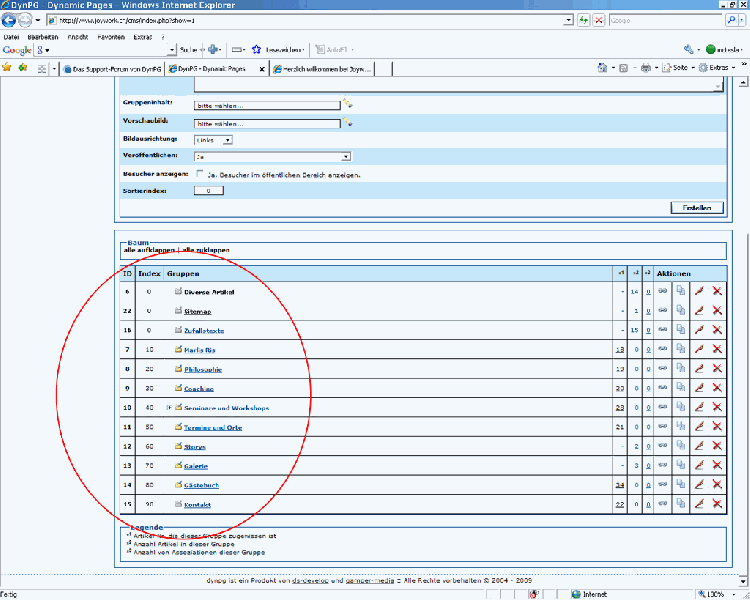Click the Sortierindex input field
The image size is (750, 600).
[x=207, y=190]
